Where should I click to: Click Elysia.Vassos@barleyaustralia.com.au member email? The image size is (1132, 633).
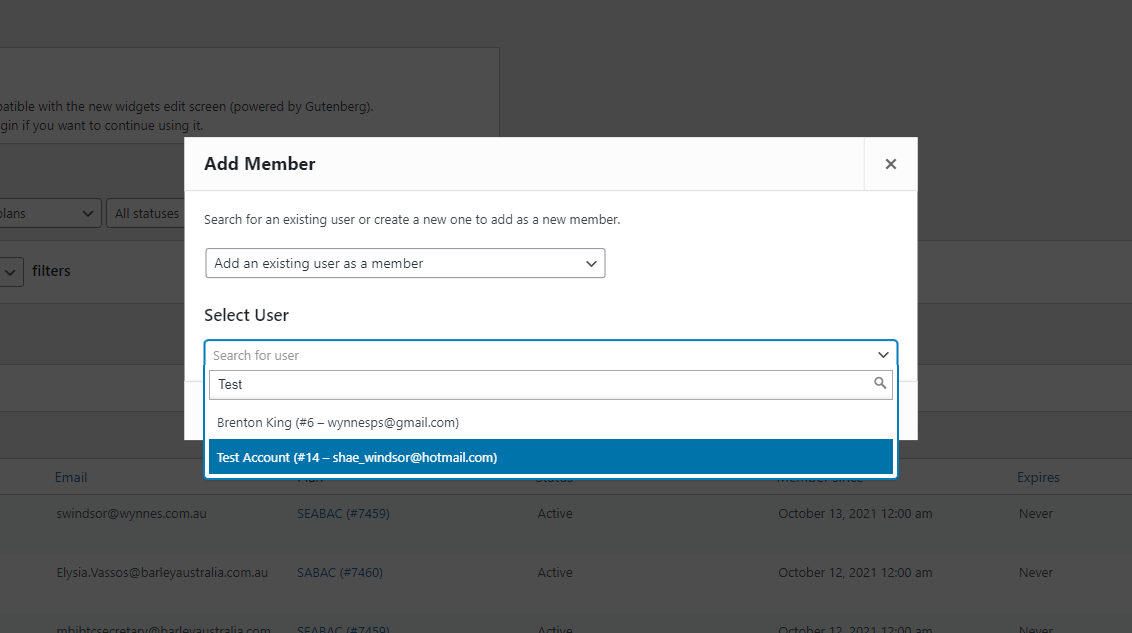(162, 572)
